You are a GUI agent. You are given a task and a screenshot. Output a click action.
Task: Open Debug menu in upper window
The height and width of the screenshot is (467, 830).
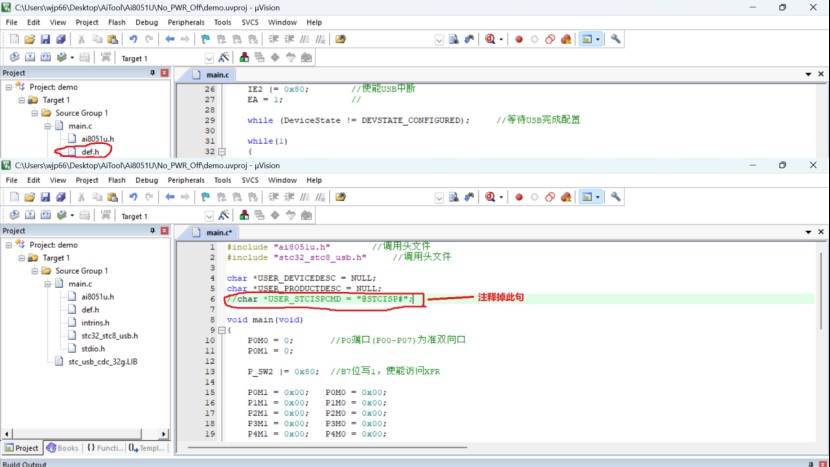coord(147,22)
